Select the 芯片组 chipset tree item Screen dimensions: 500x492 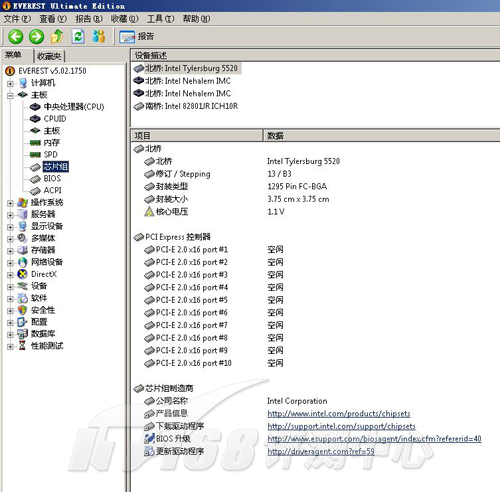56,166
